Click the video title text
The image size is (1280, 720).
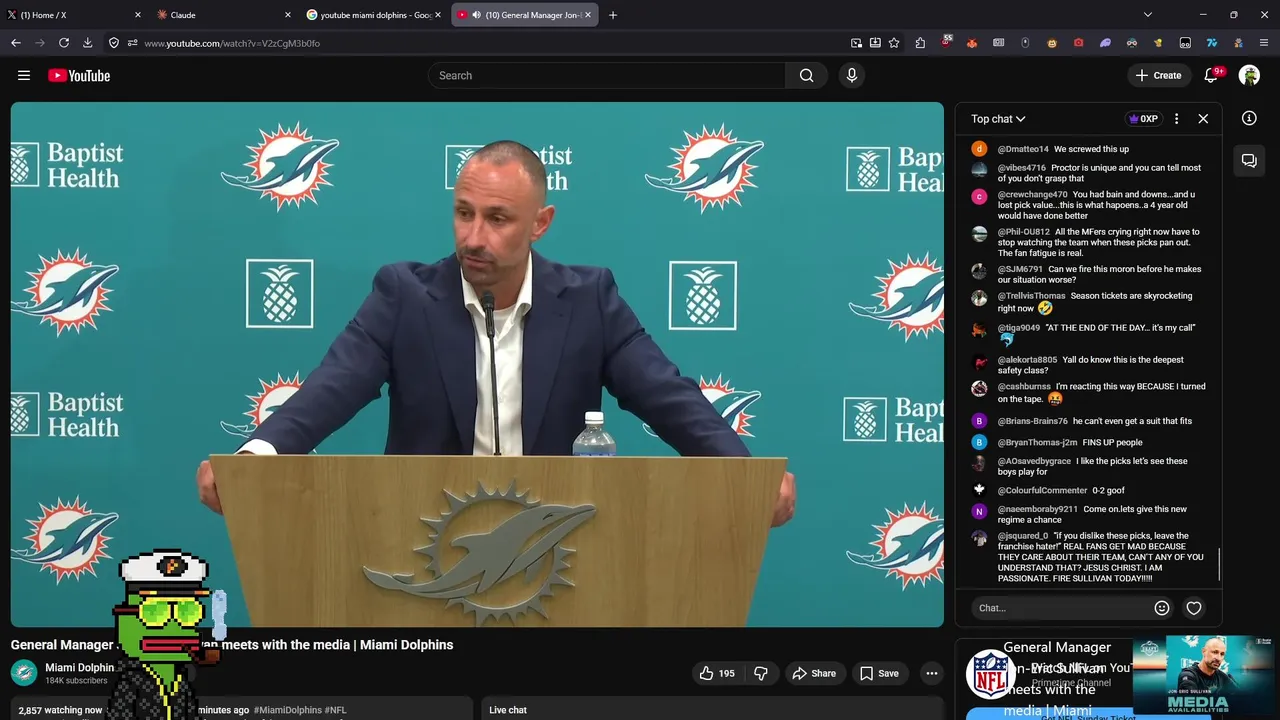click(232, 645)
